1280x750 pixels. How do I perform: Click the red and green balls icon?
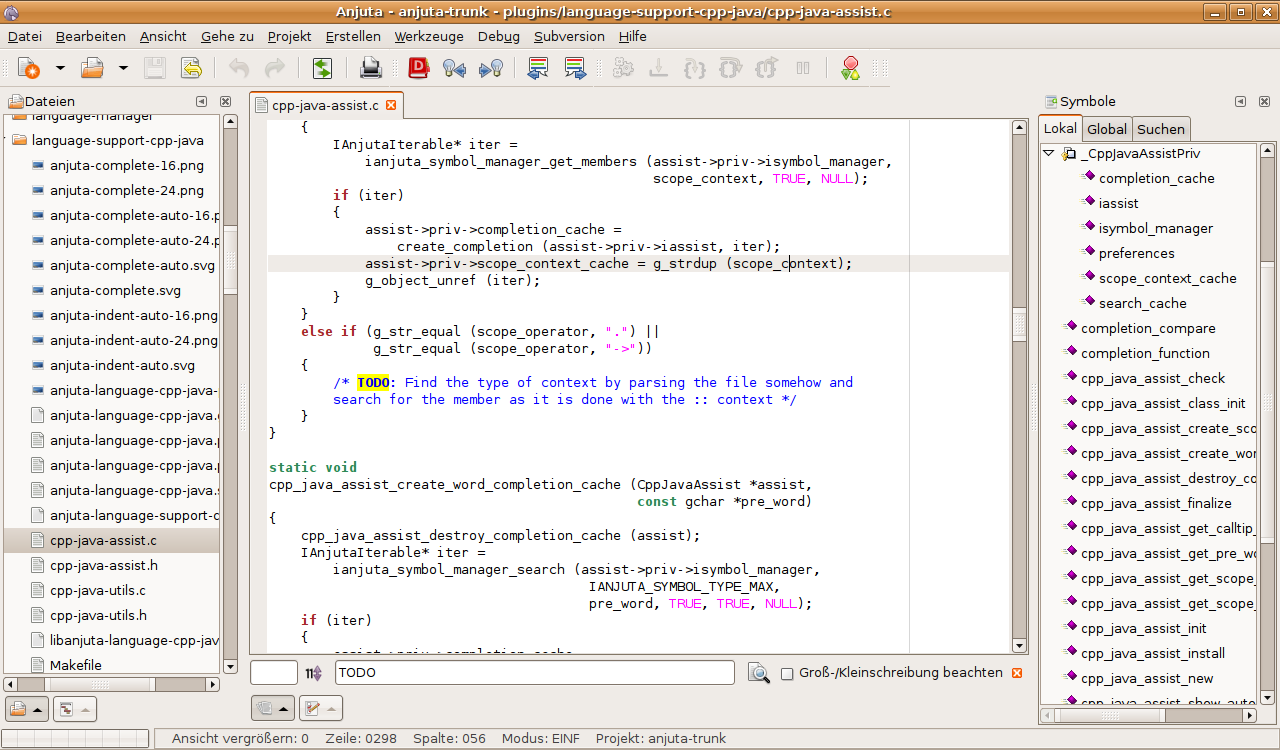(850, 68)
